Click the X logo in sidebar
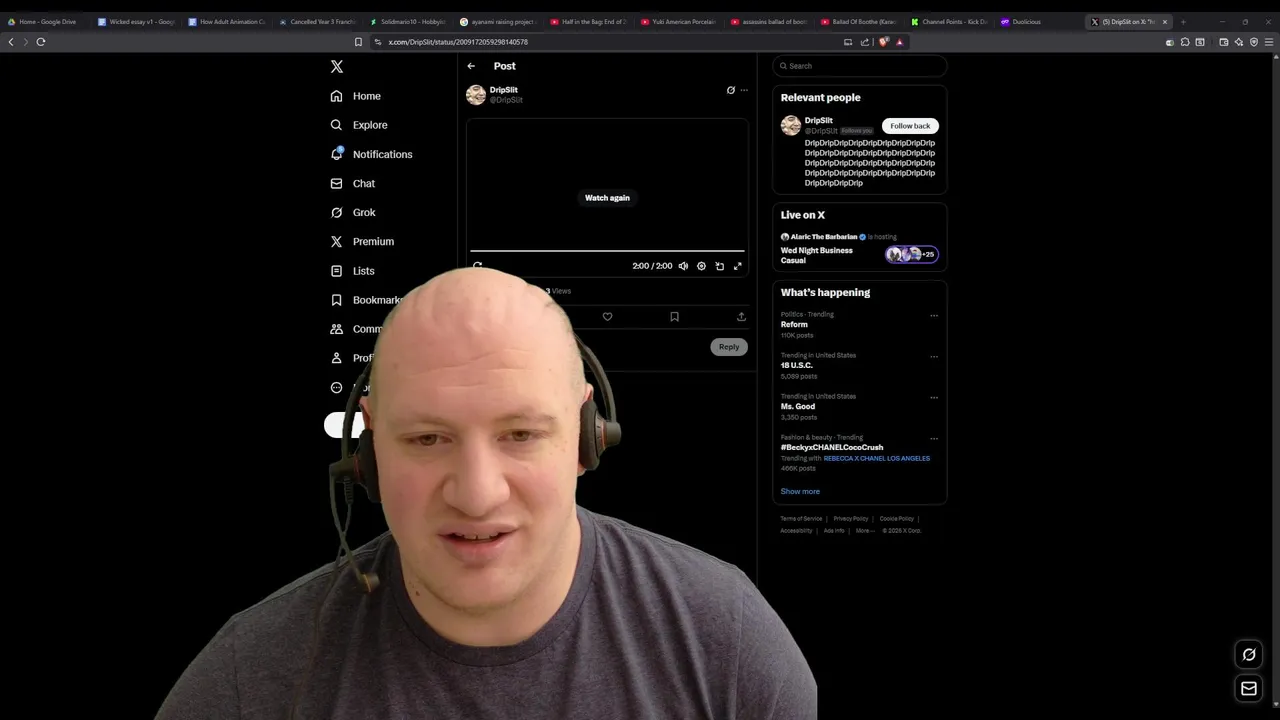Viewport: 1280px width, 720px height. click(x=337, y=66)
